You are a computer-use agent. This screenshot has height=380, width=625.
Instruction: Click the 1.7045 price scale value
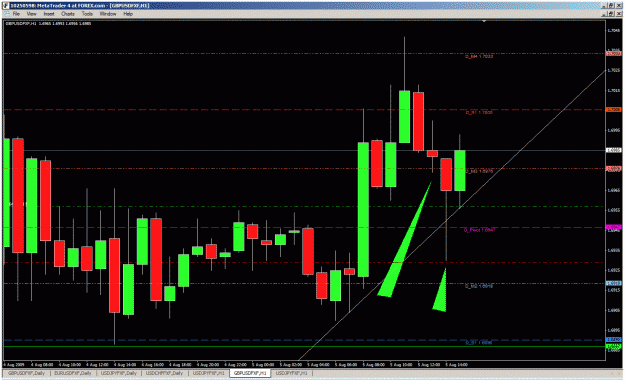614,30
